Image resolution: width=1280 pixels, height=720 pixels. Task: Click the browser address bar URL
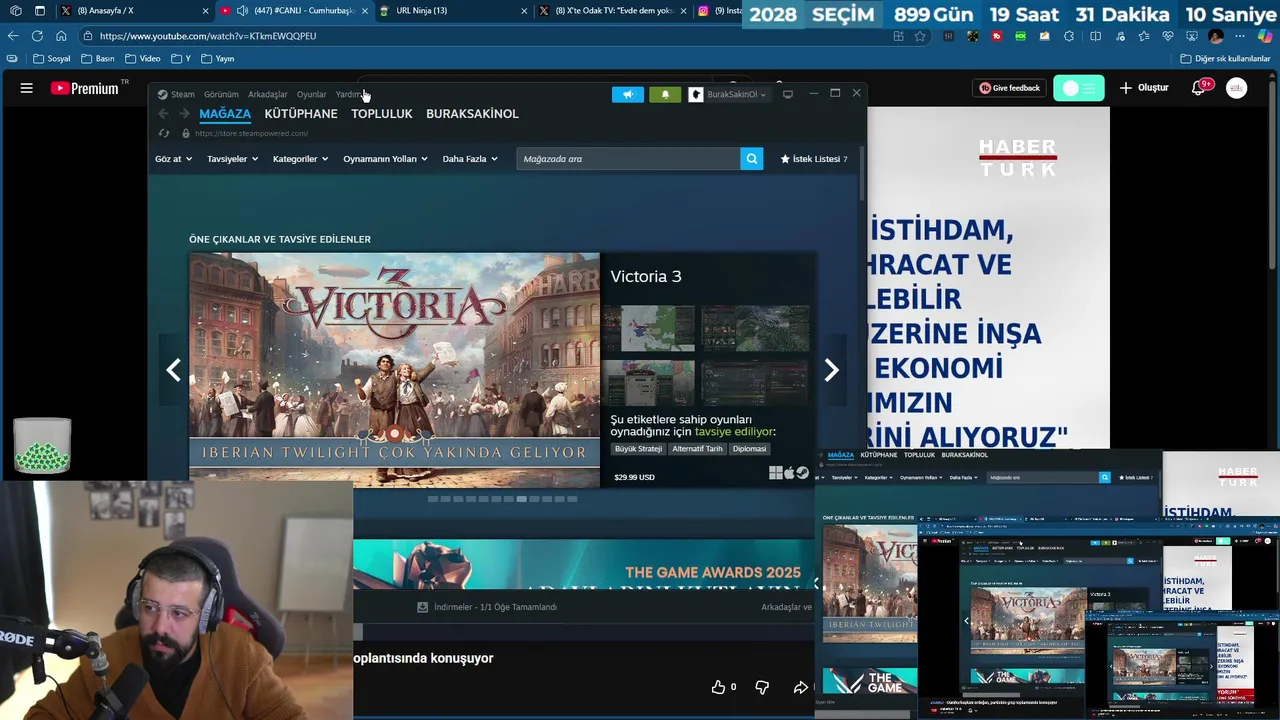(x=208, y=36)
